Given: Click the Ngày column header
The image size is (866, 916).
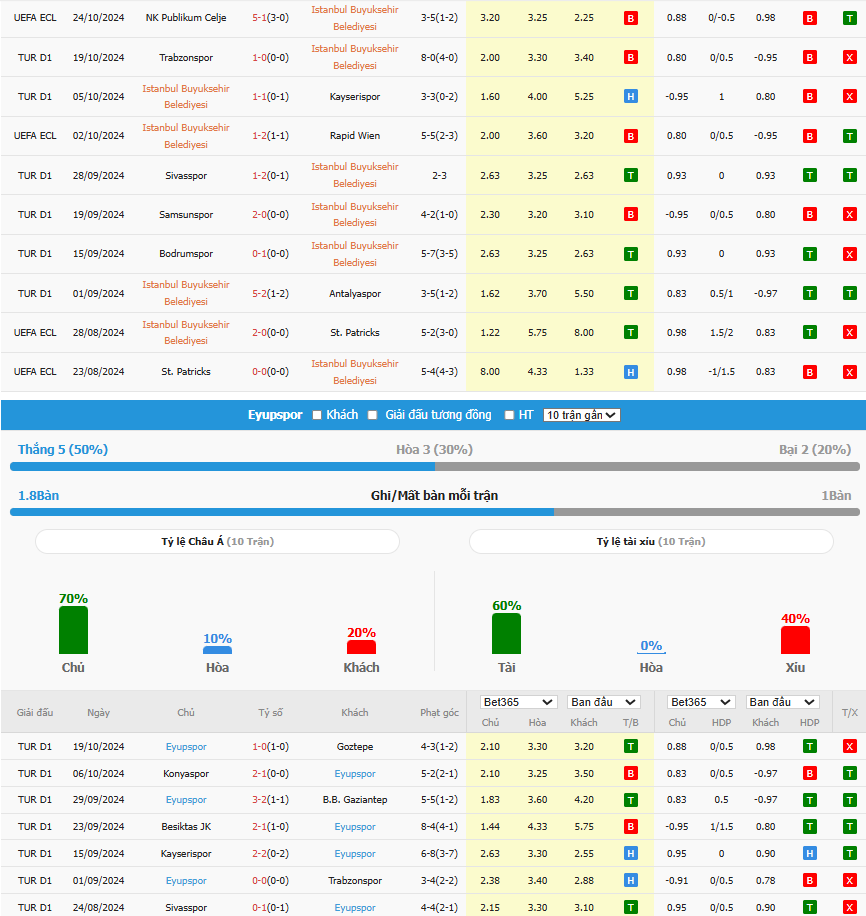Looking at the screenshot, I should [x=98, y=713].
